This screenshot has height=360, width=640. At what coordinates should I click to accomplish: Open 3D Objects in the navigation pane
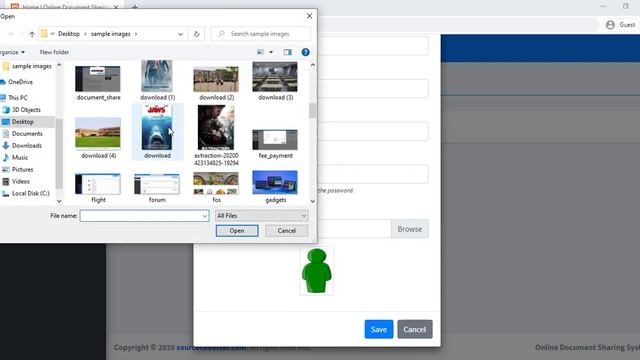[x=26, y=110]
